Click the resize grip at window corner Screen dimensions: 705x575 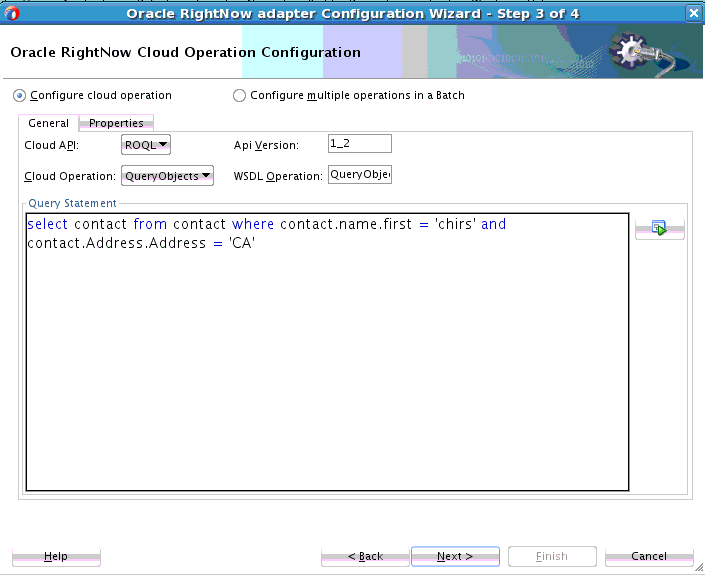698,569
